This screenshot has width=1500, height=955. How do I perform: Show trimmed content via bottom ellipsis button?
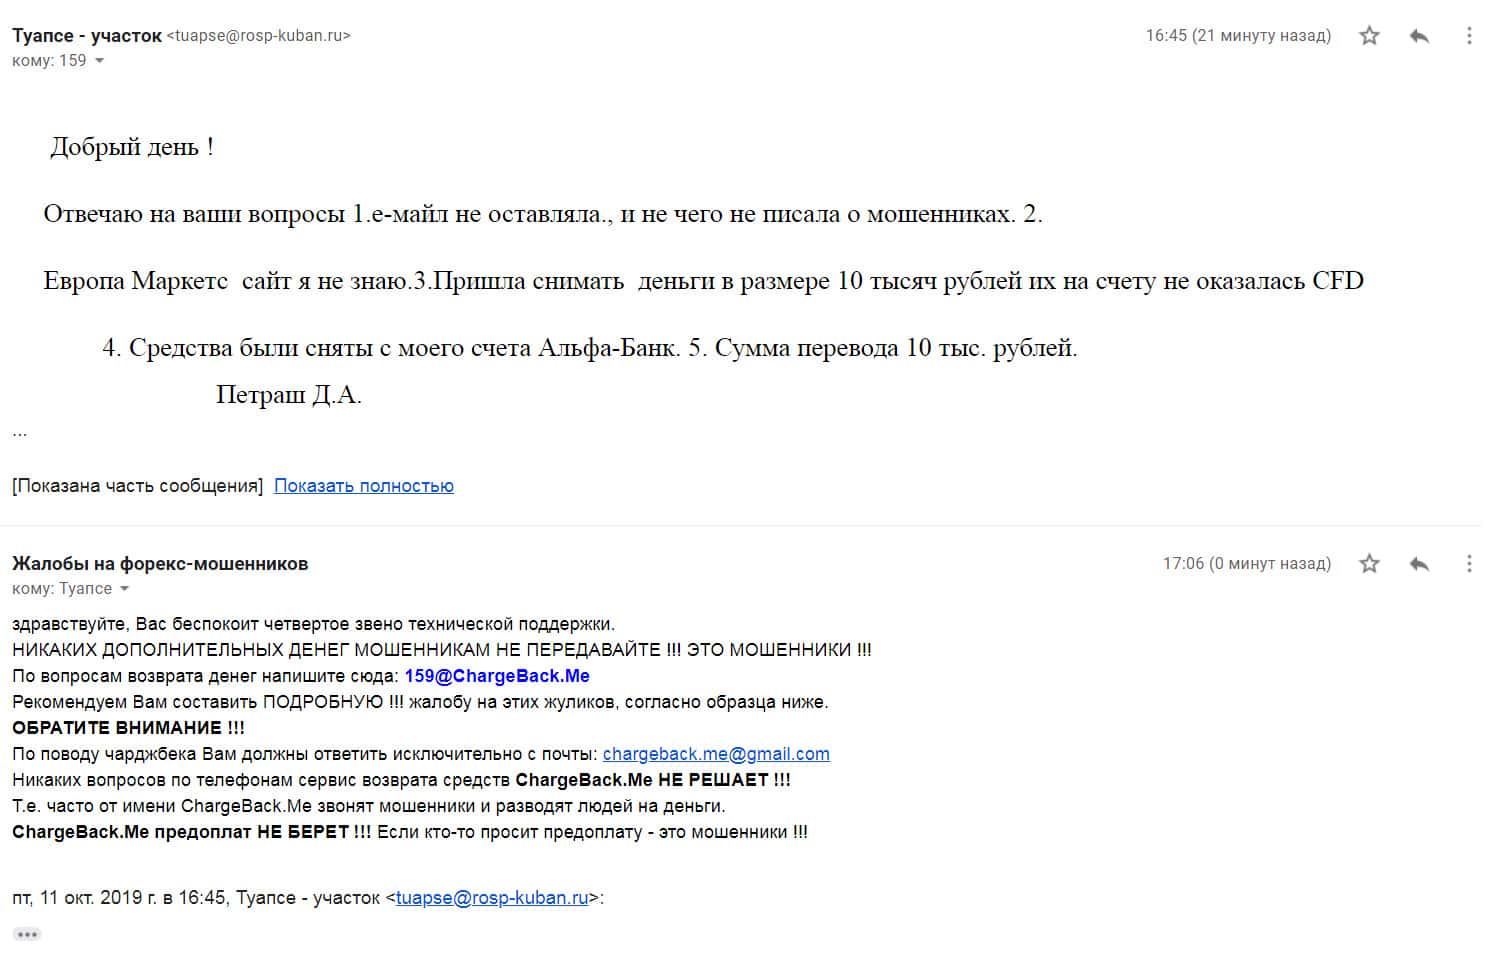click(x=27, y=934)
